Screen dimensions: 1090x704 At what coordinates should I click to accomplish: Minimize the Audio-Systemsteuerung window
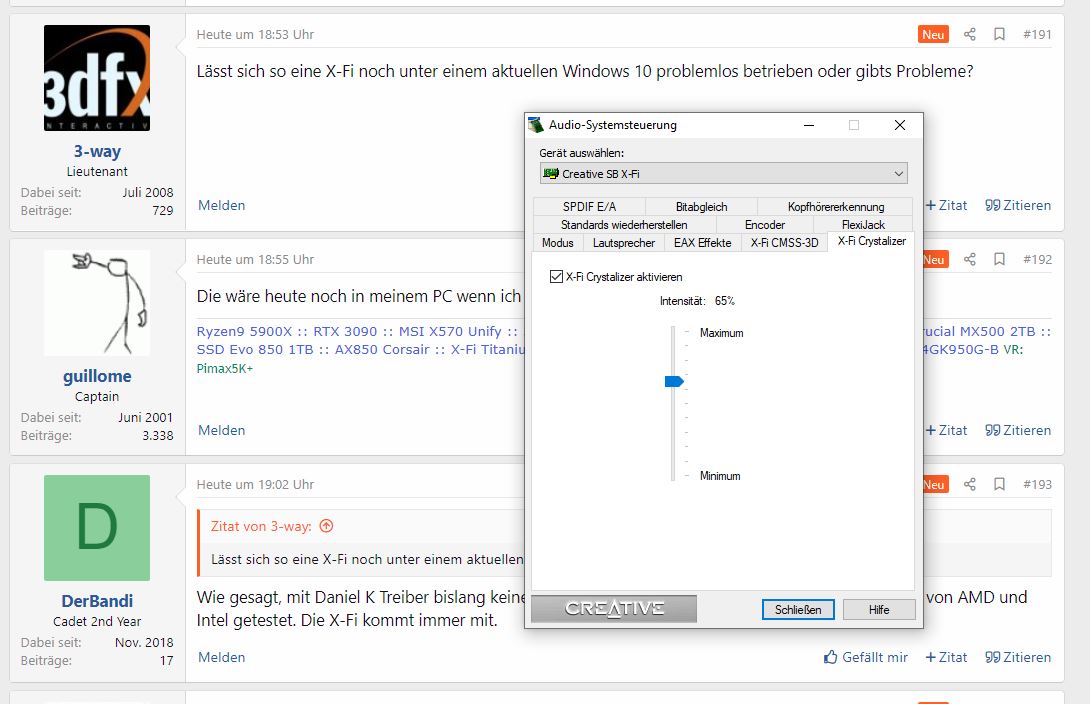point(808,125)
